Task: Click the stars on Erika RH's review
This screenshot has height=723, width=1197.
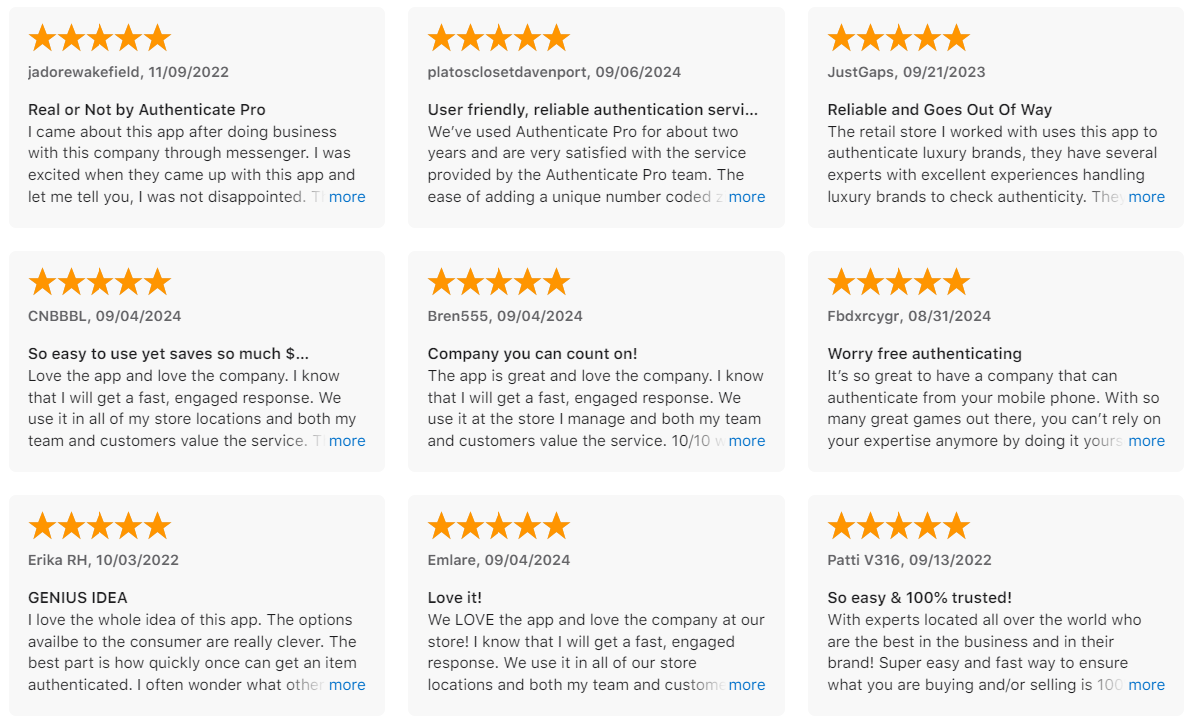Action: click(100, 527)
